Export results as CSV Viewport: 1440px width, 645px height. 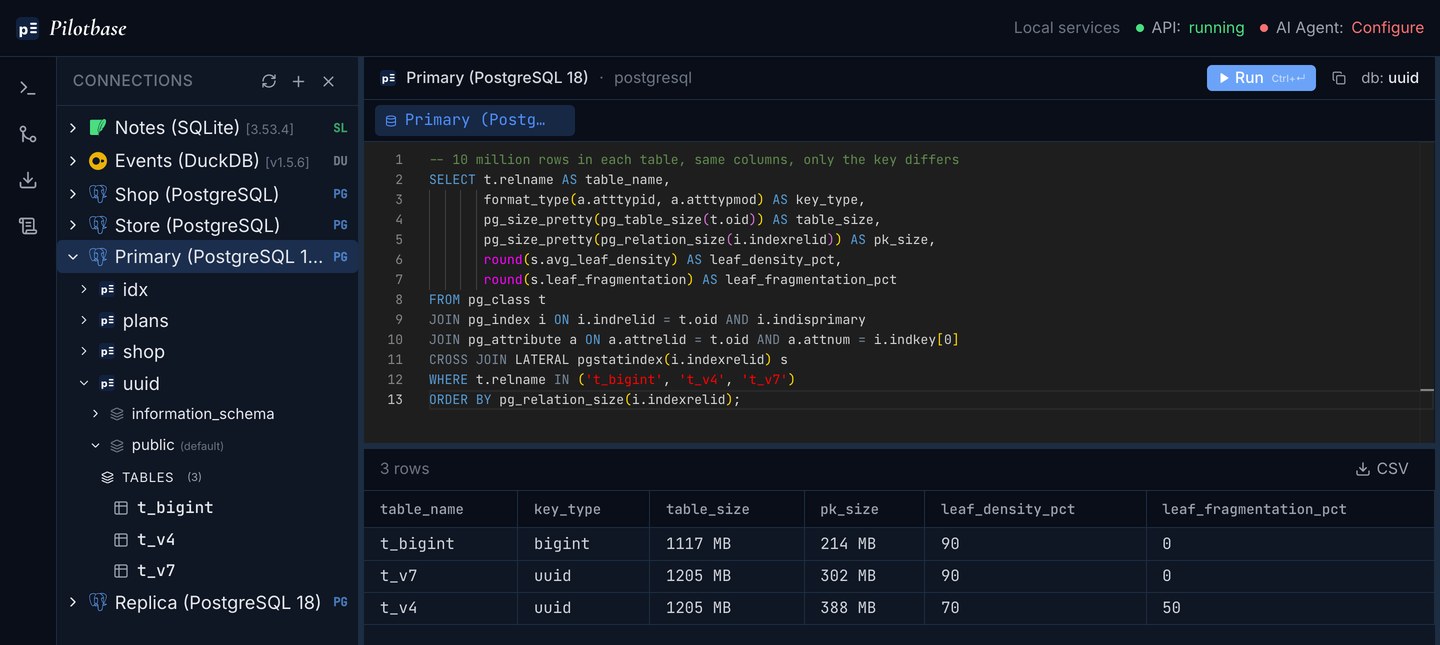(x=1382, y=469)
